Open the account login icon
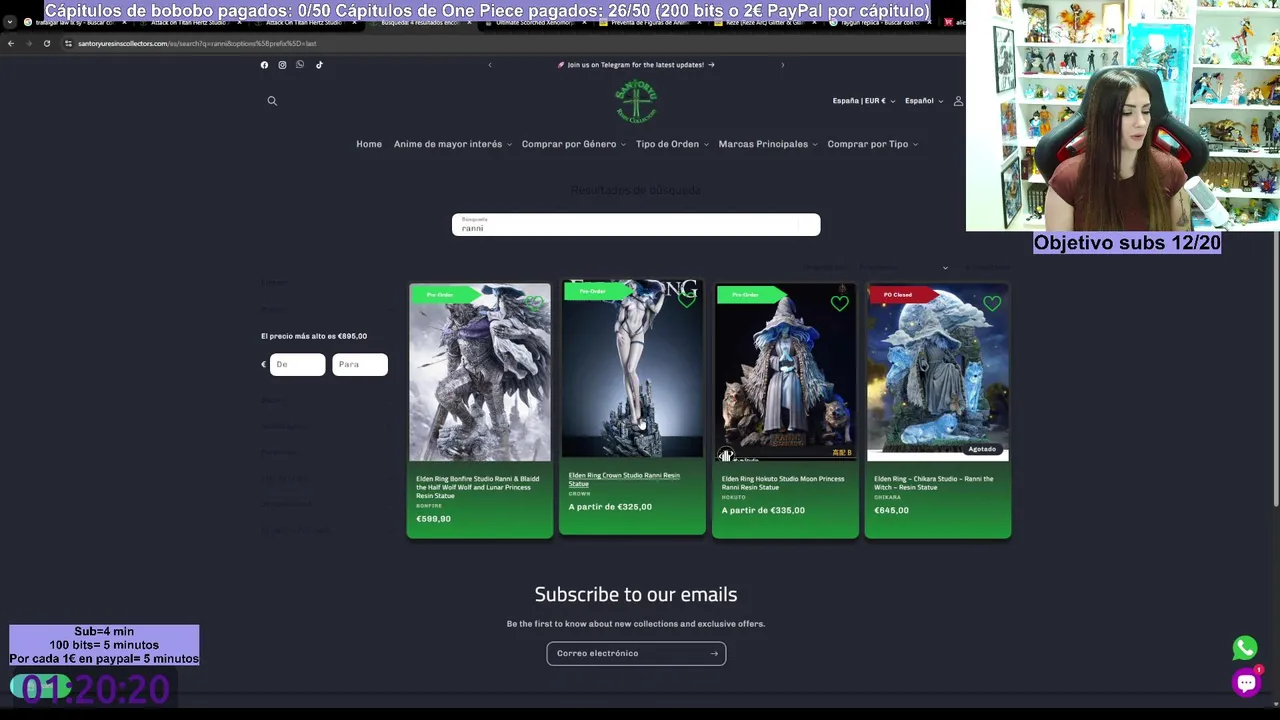 [958, 101]
